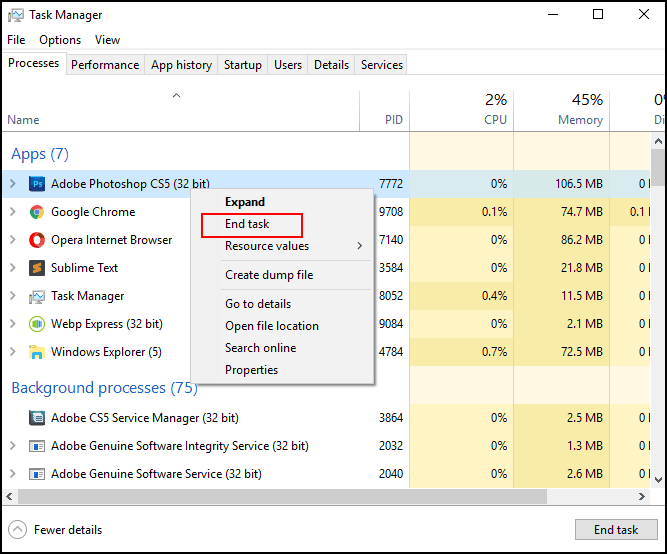This screenshot has height=554, width=667.
Task: Click the vertical scrollbar up arrow
Action: [x=658, y=141]
